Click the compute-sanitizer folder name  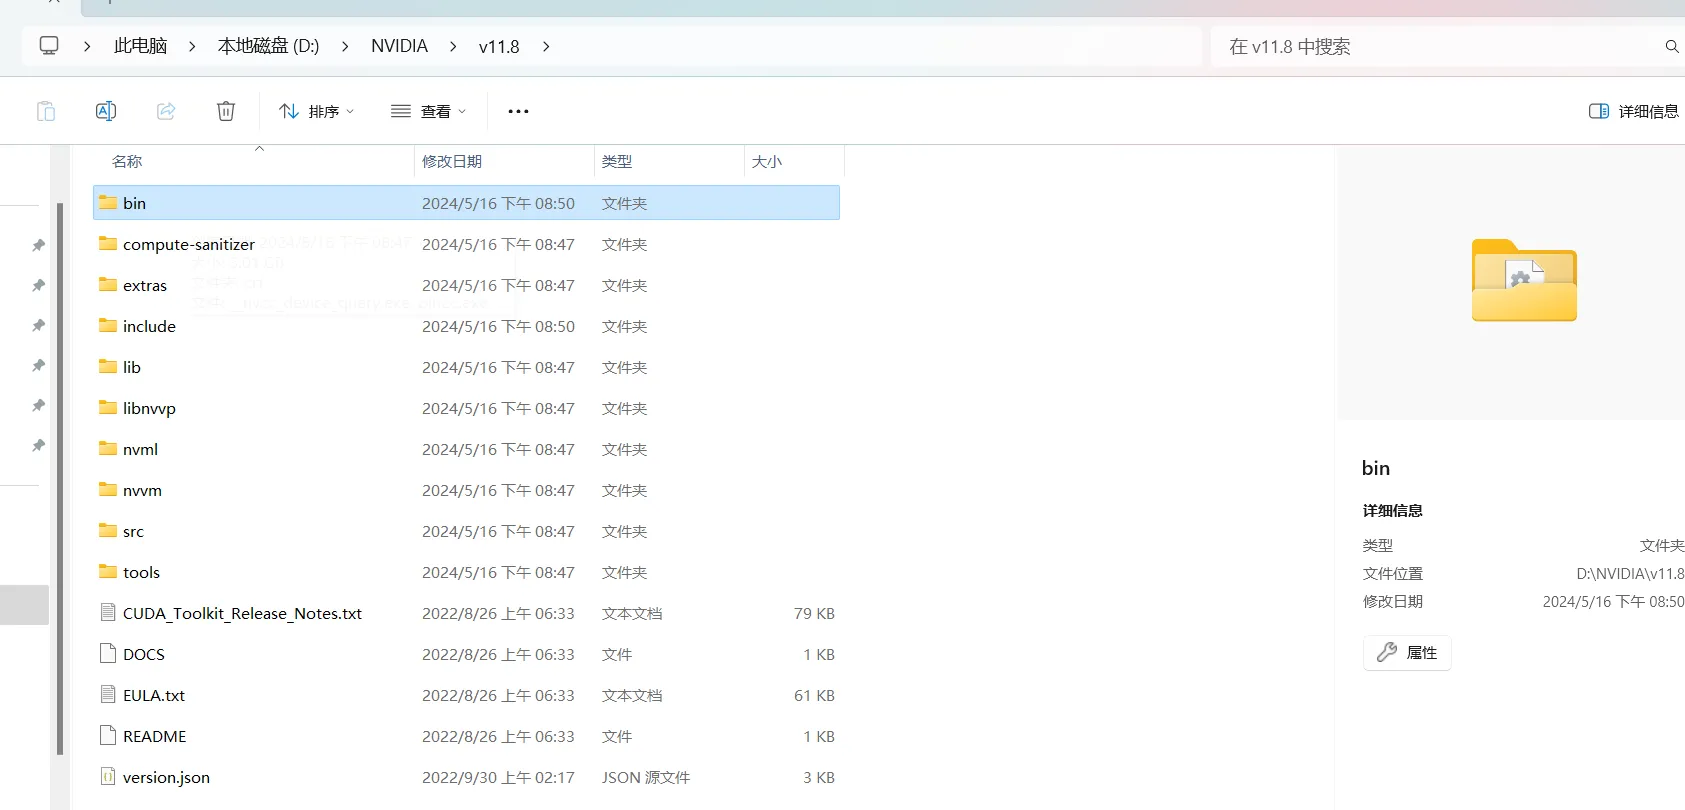[x=189, y=244]
